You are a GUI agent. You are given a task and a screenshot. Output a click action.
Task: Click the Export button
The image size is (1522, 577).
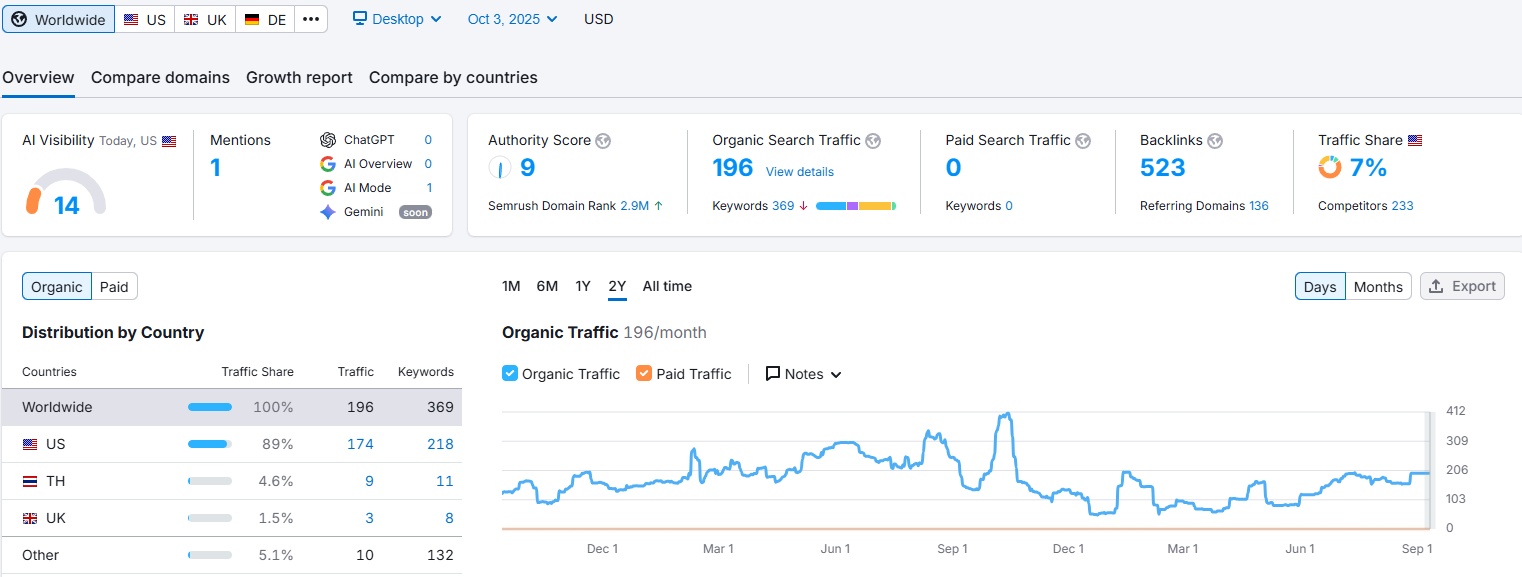coord(1462,287)
